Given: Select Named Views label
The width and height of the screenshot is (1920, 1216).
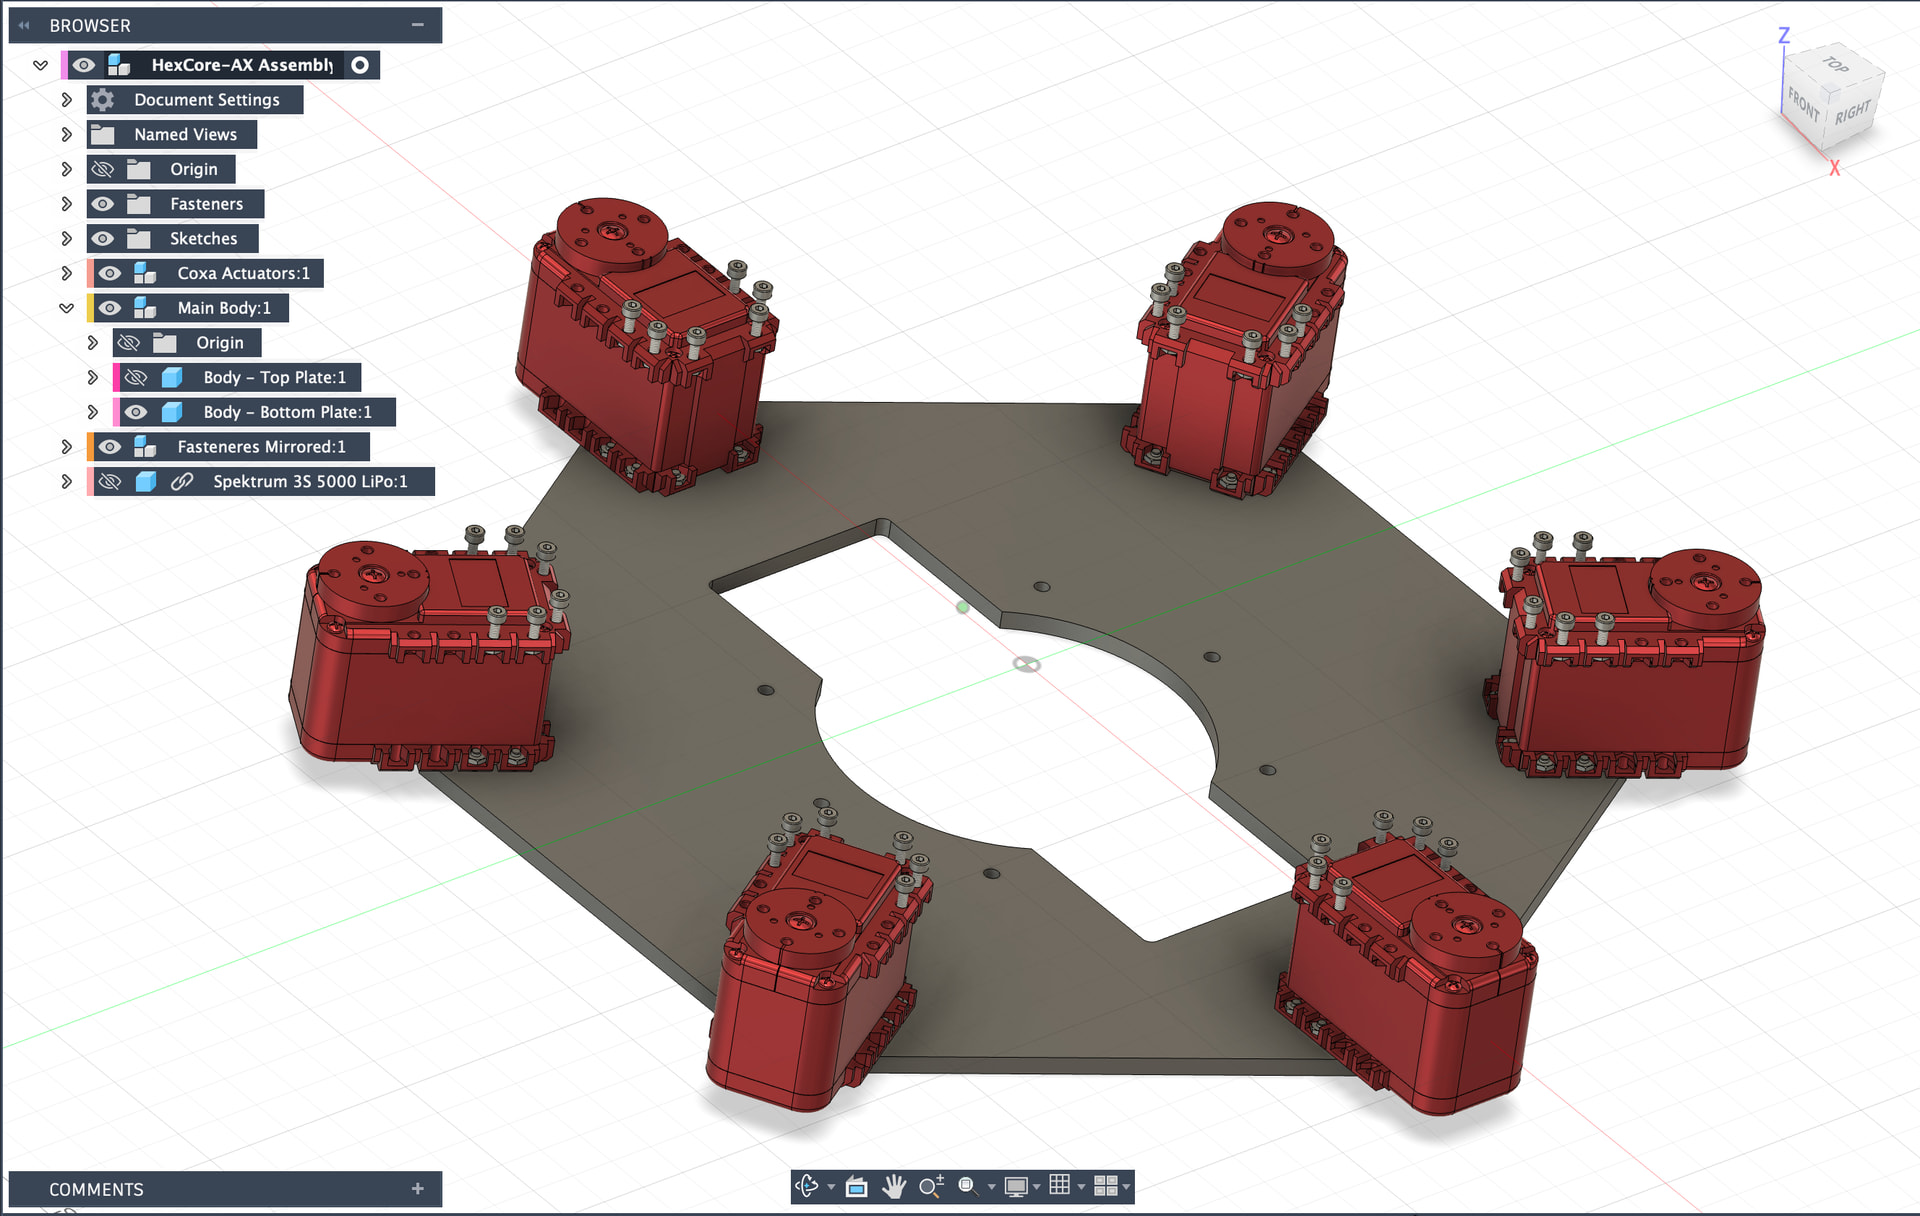Looking at the screenshot, I should coord(186,135).
